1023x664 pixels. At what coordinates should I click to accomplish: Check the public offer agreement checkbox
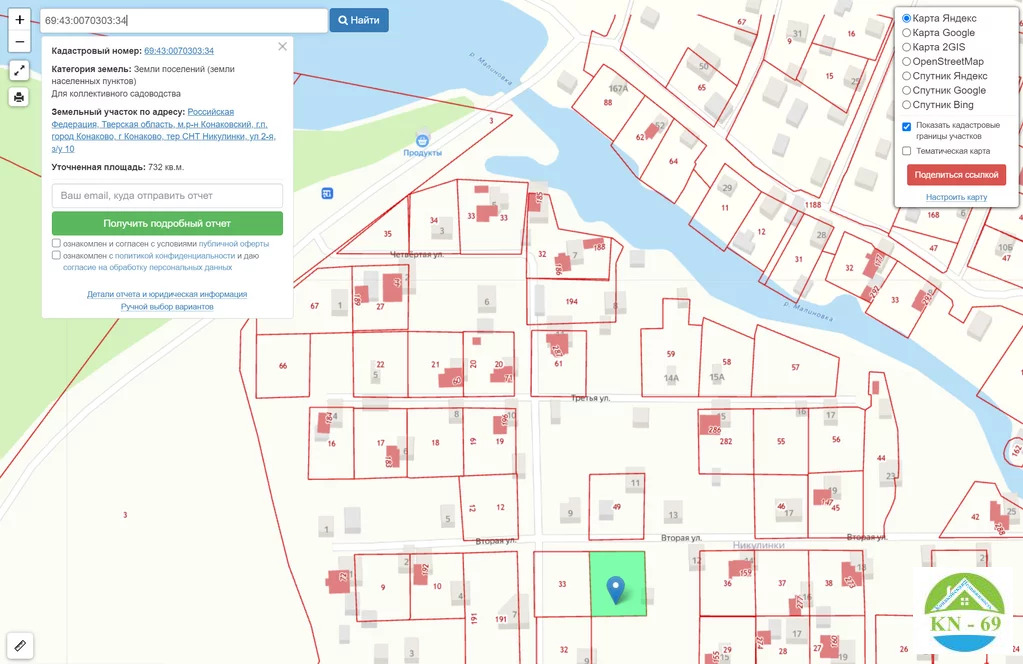56,243
